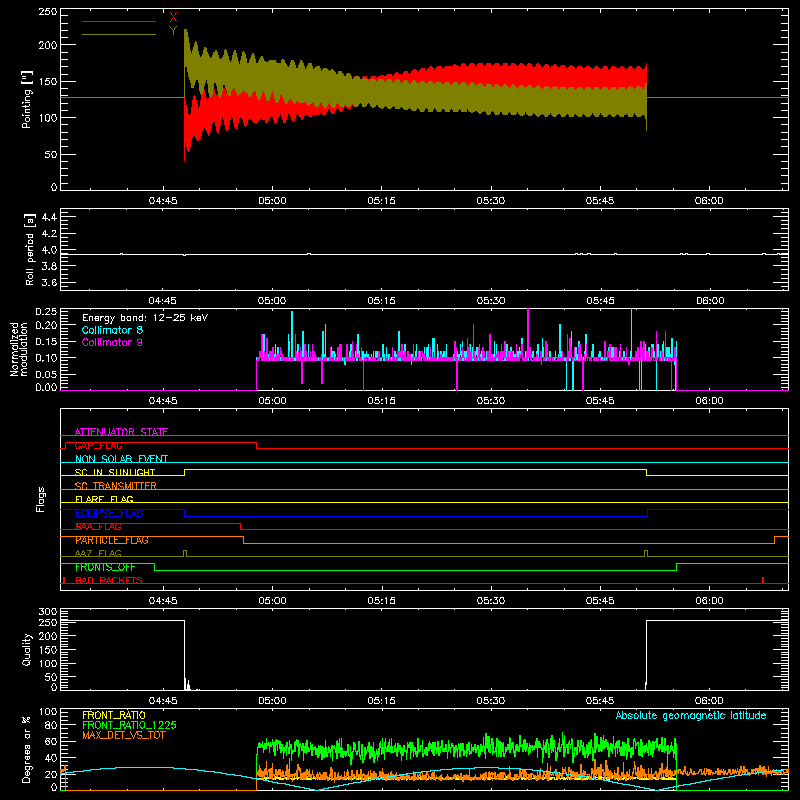Viewport: 800px width, 800px height.
Task: Select the 'Degrees or %' axis label
Action: (x=27, y=749)
